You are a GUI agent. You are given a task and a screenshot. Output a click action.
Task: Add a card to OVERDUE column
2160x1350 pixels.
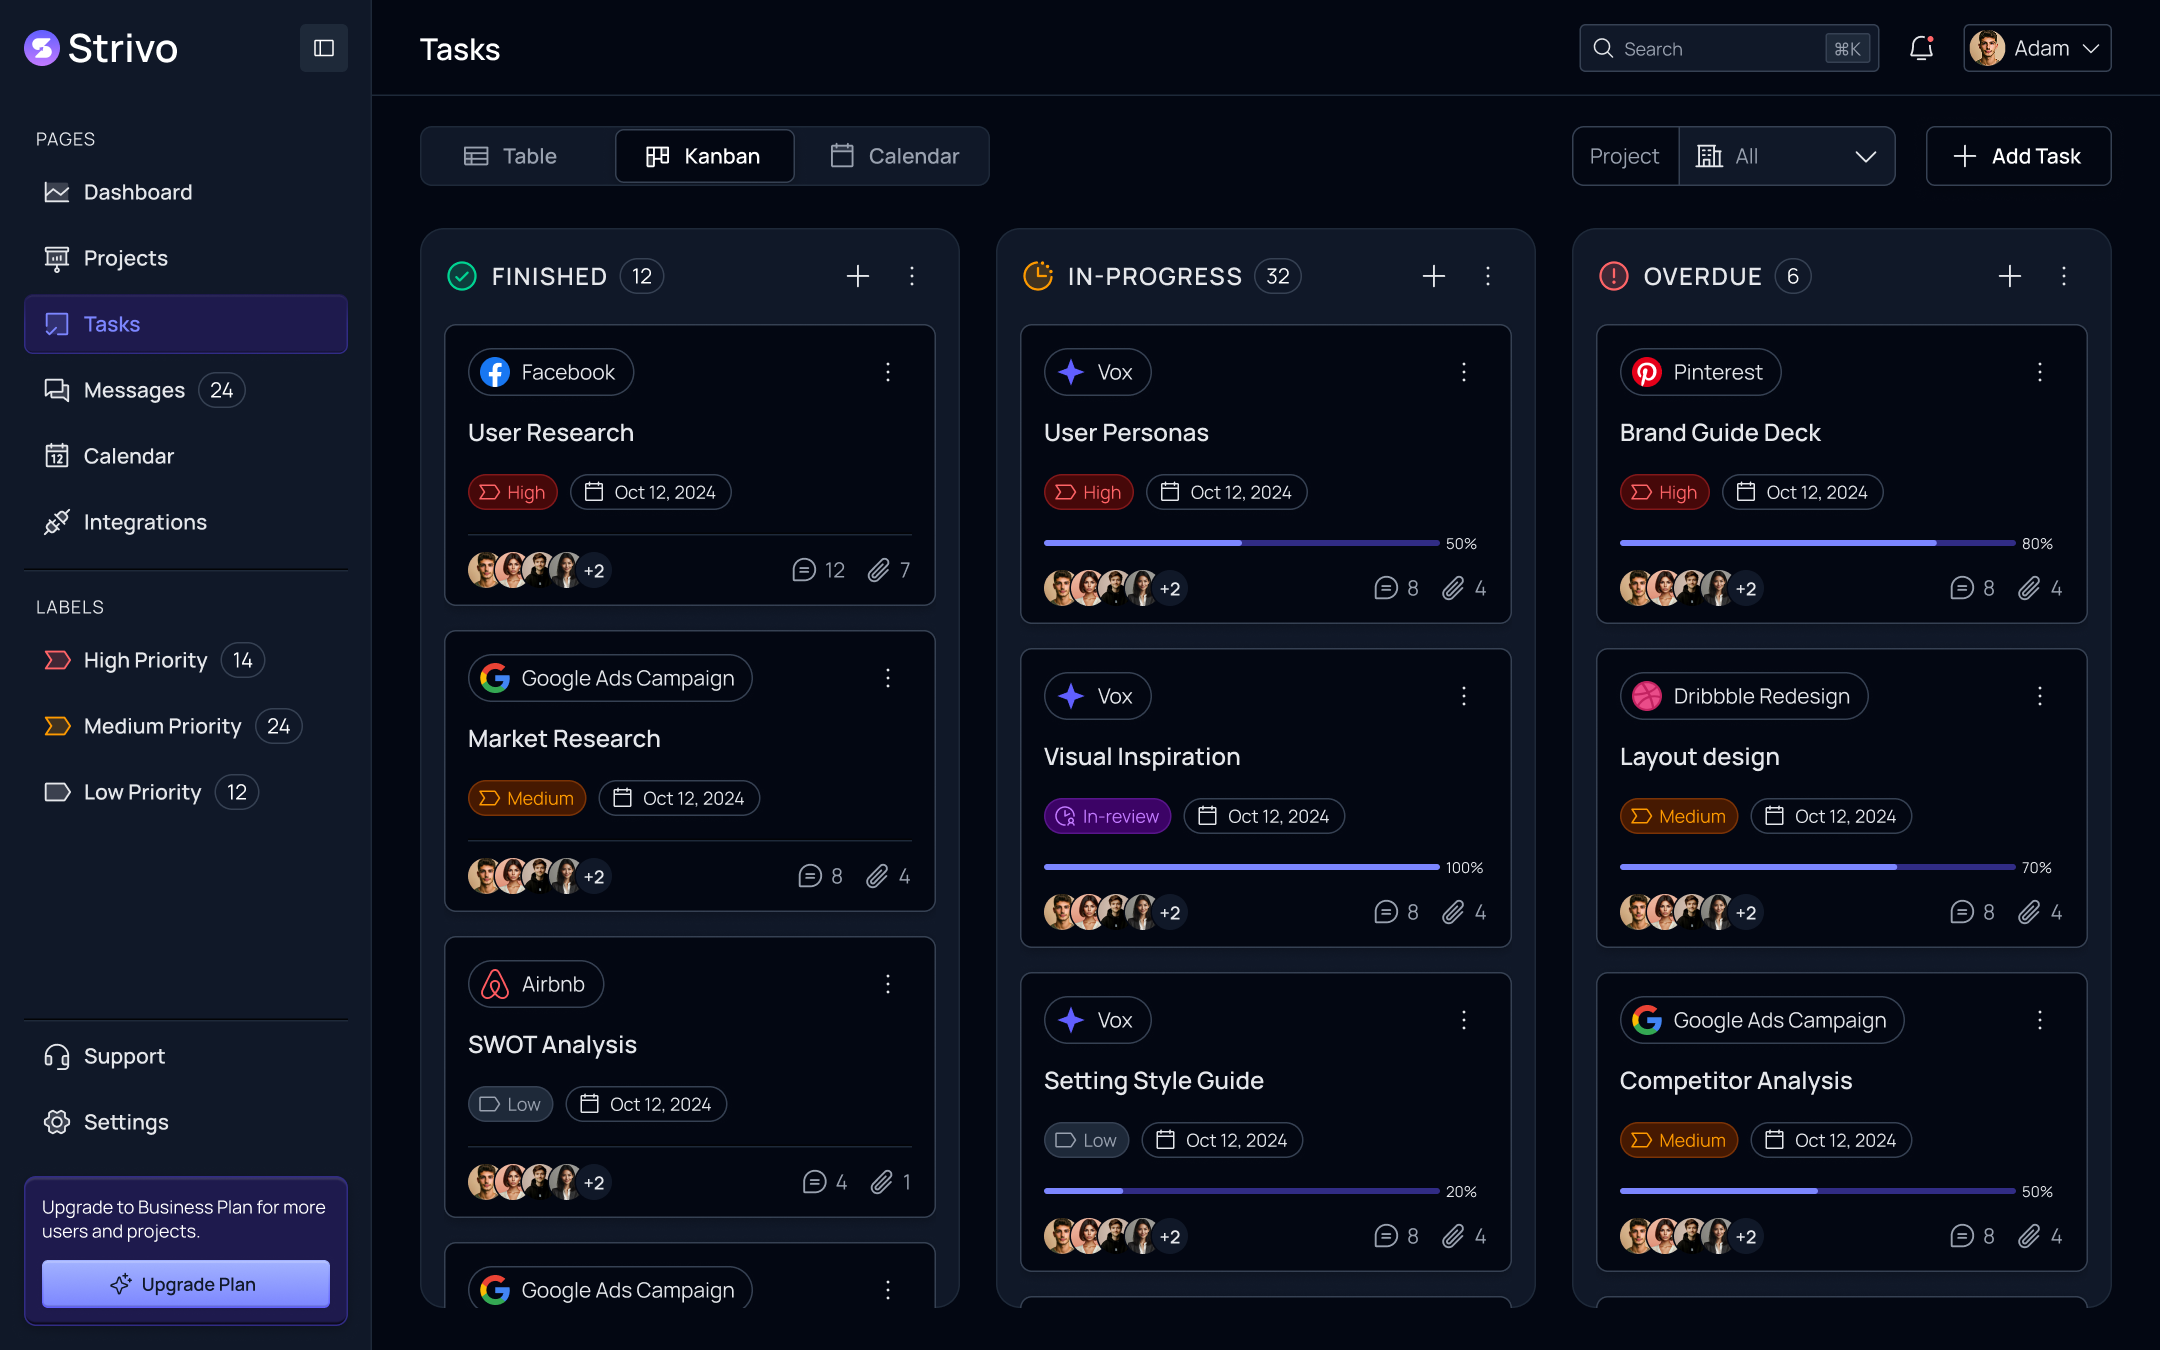coord(2009,276)
